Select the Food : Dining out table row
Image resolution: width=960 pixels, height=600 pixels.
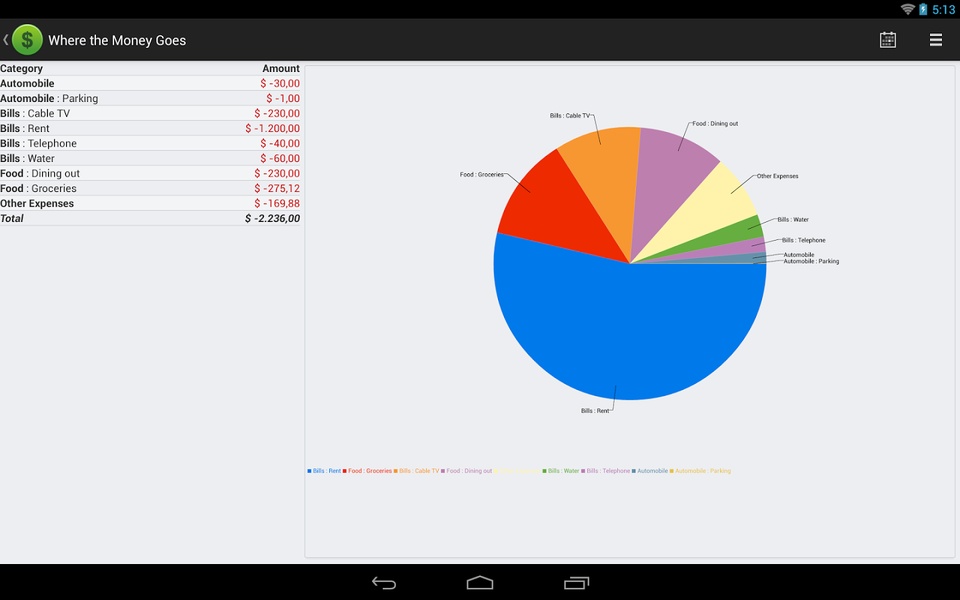click(150, 173)
